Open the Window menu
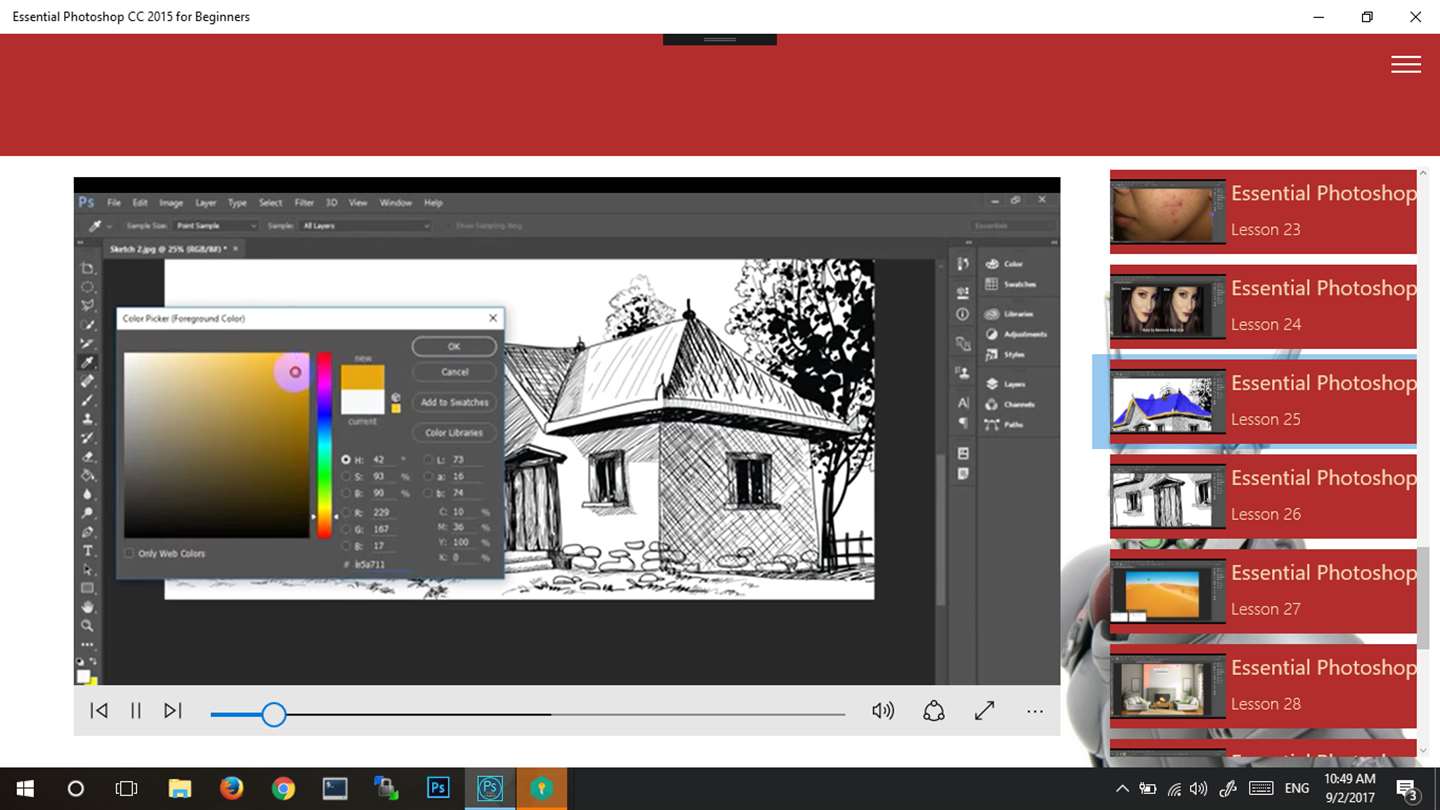 pyautogui.click(x=395, y=202)
